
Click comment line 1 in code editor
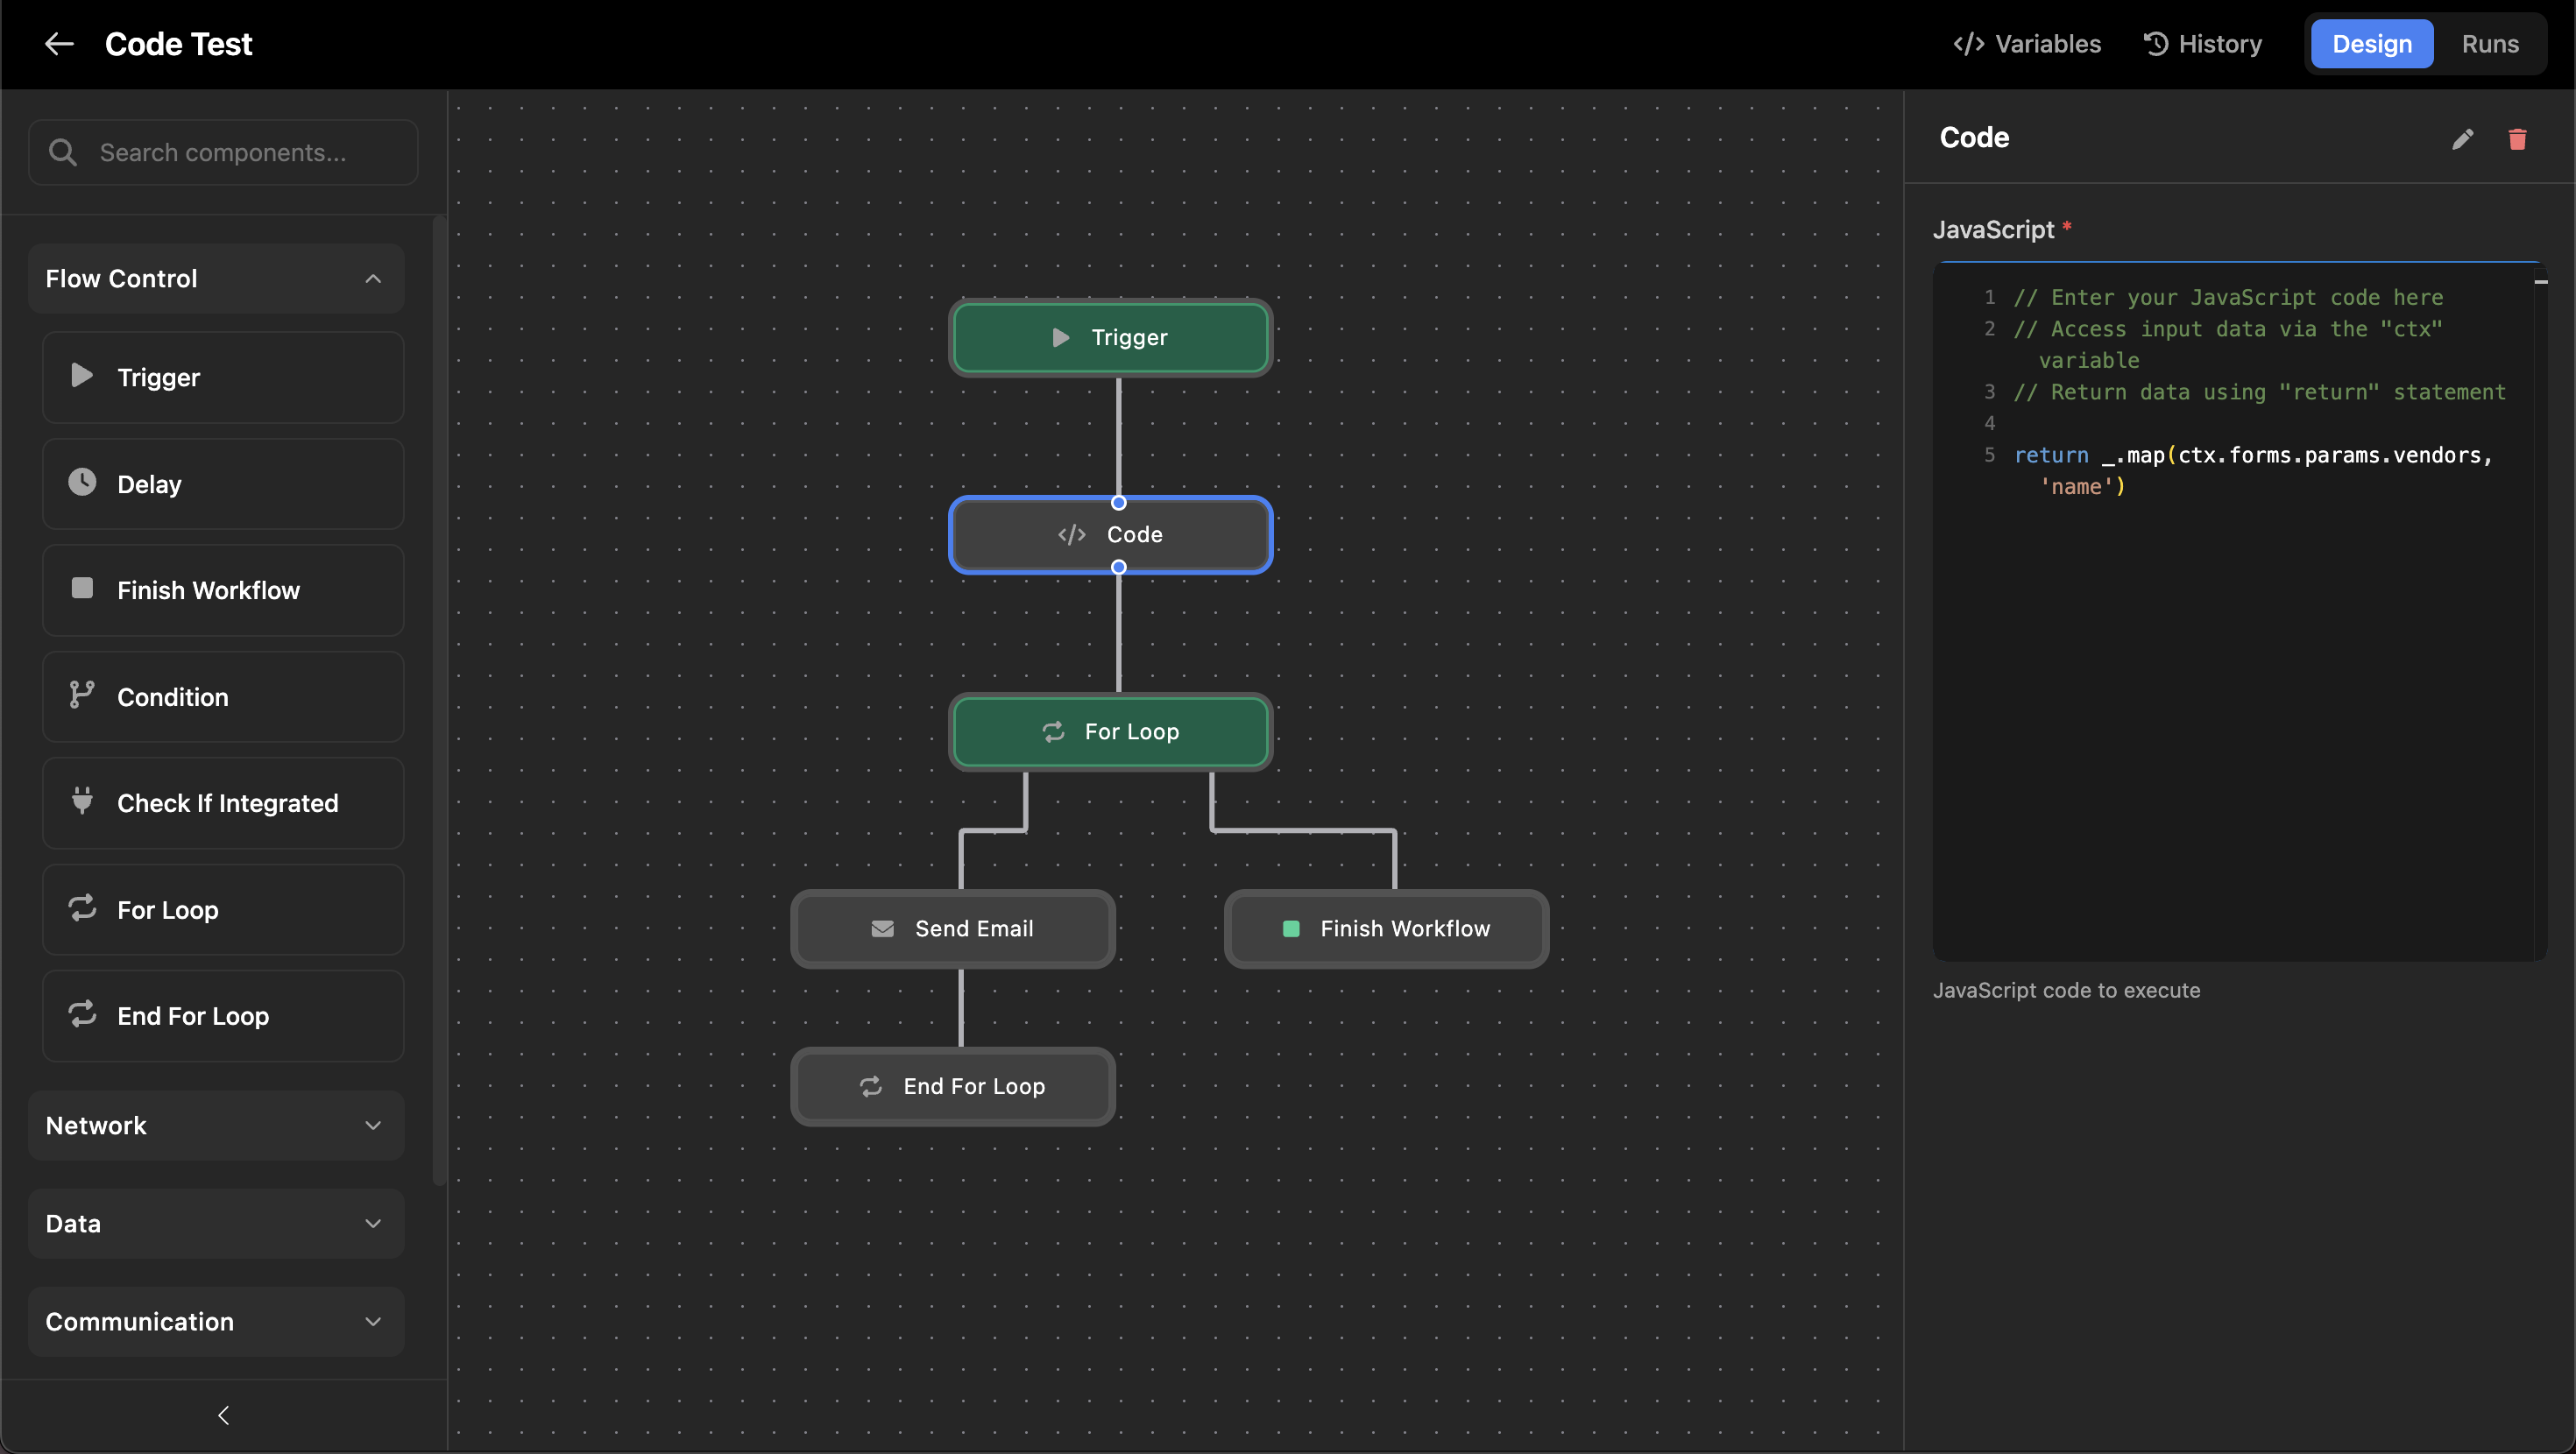click(2228, 297)
